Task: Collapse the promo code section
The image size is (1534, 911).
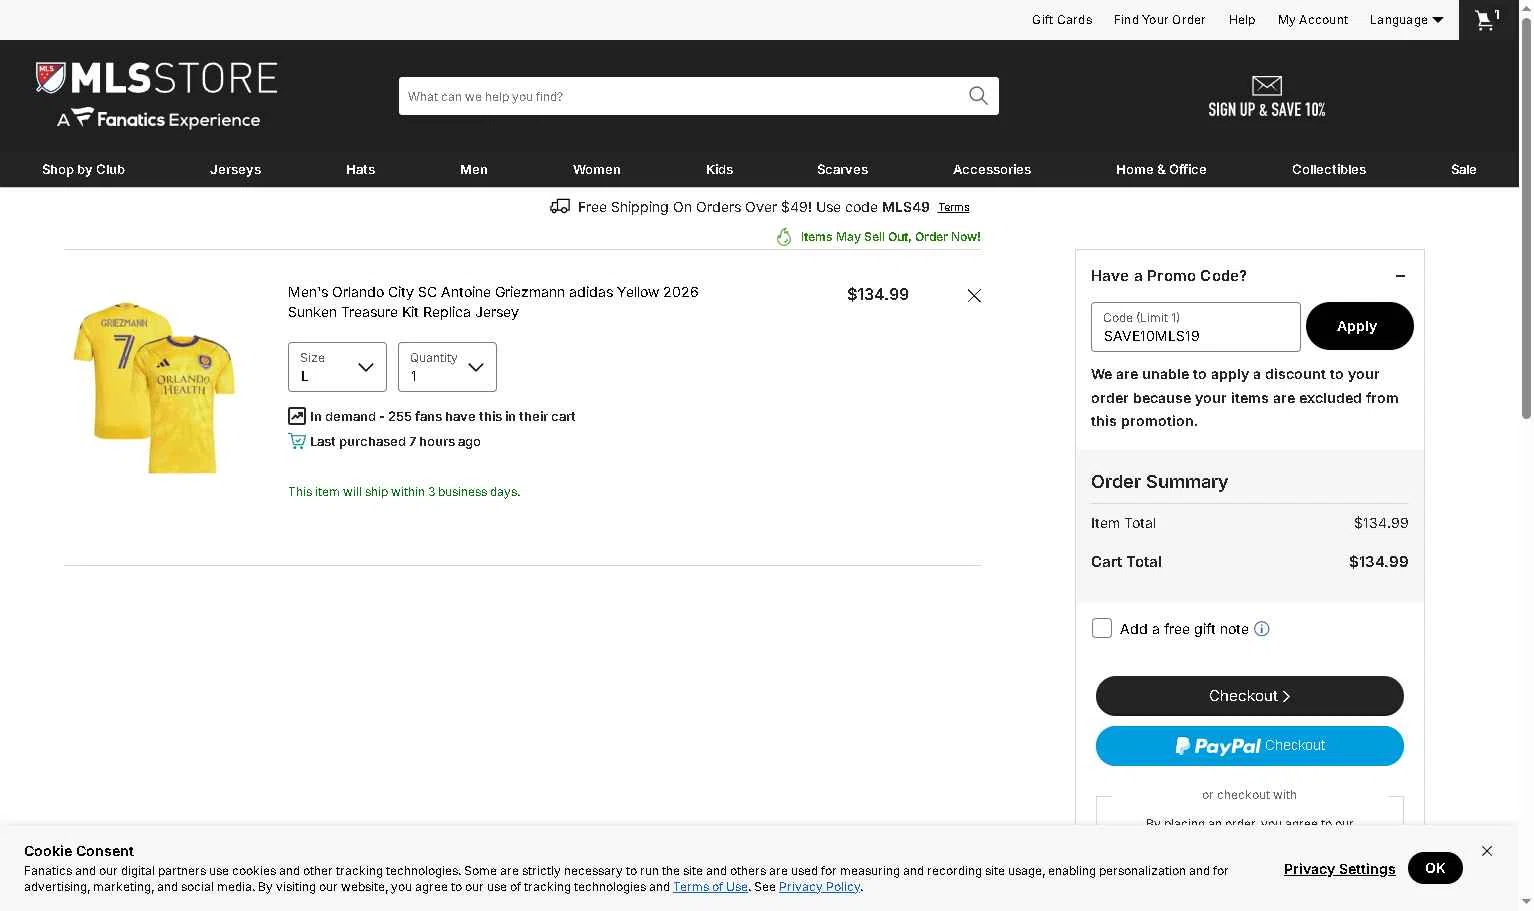Action: tap(1400, 276)
